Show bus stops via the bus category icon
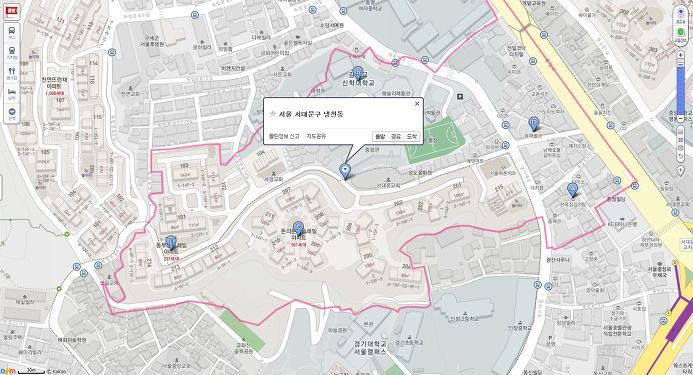Screen dimensions: 693x375 pos(12,33)
